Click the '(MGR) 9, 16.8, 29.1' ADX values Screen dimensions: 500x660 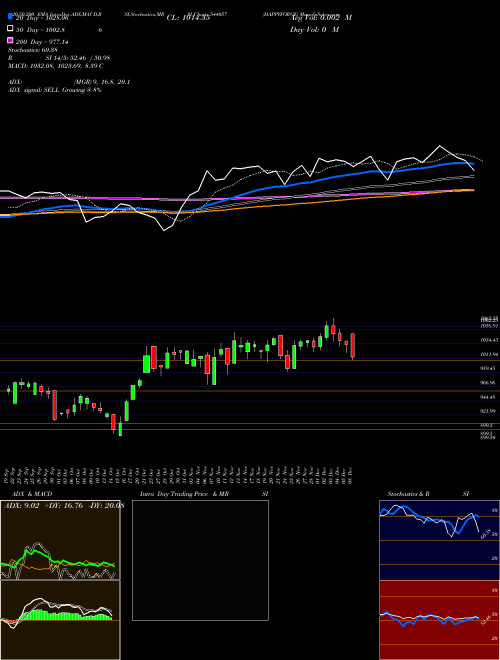coord(102,82)
